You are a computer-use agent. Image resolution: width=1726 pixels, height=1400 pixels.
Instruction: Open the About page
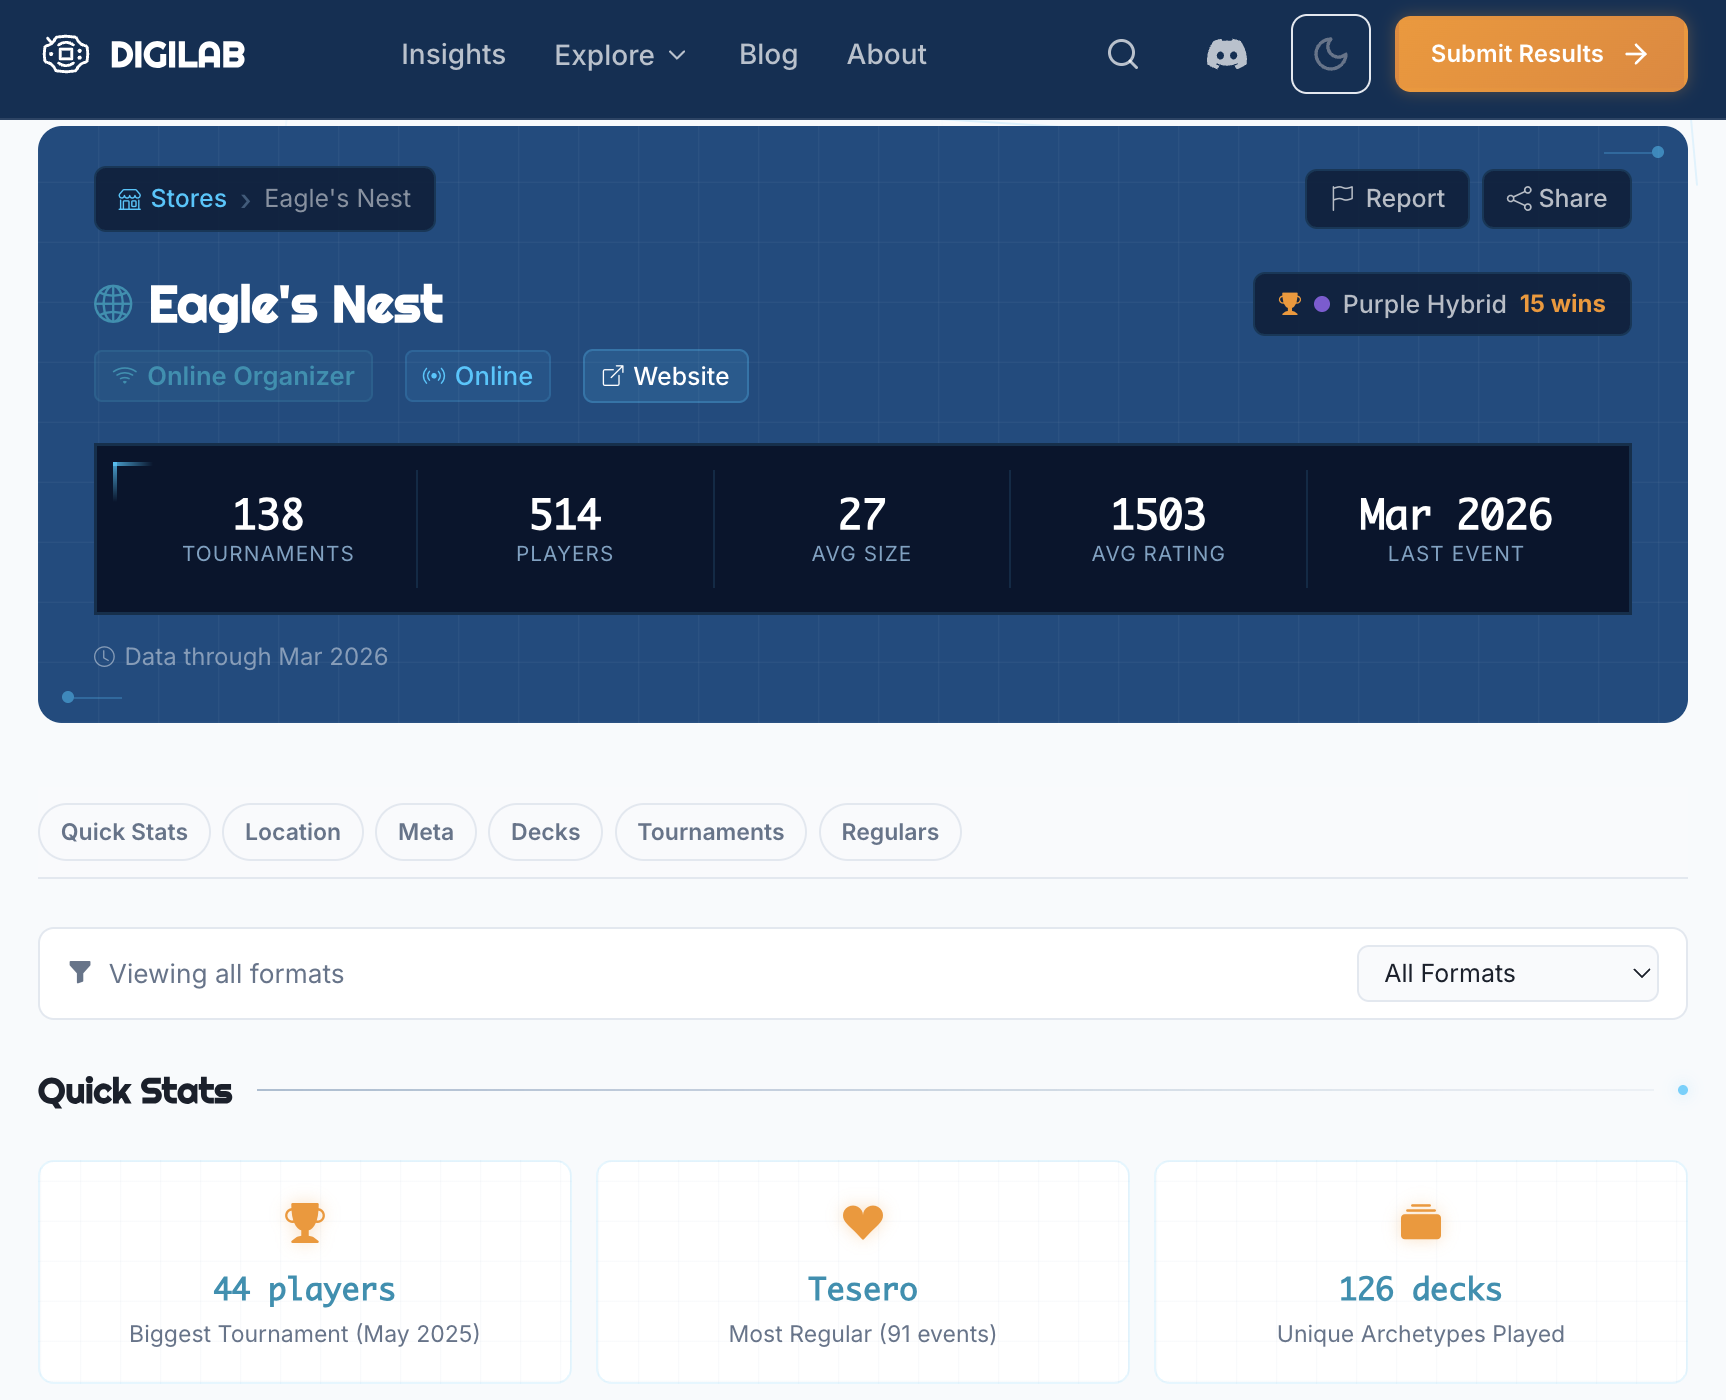tap(887, 54)
